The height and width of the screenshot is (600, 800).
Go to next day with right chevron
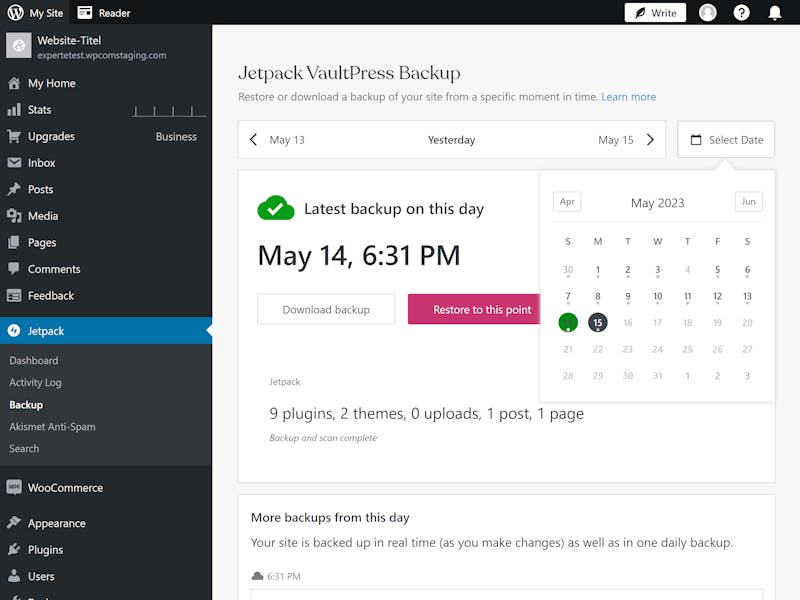pyautogui.click(x=650, y=139)
